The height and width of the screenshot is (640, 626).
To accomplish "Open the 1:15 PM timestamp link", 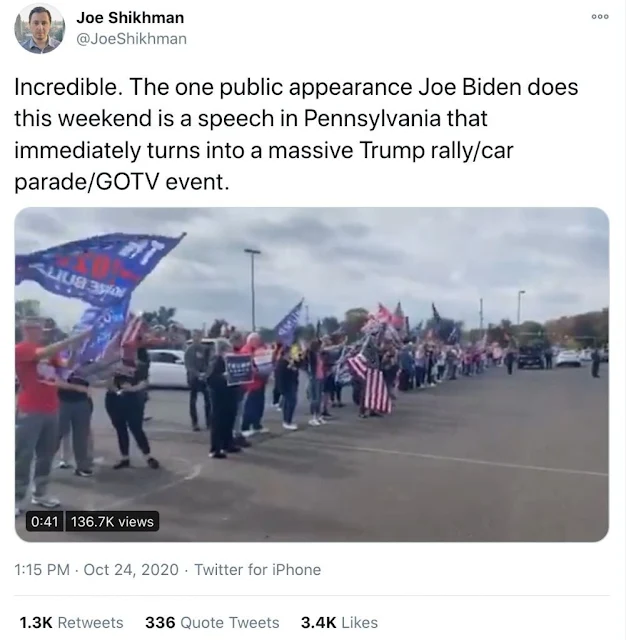I will click(42, 569).
